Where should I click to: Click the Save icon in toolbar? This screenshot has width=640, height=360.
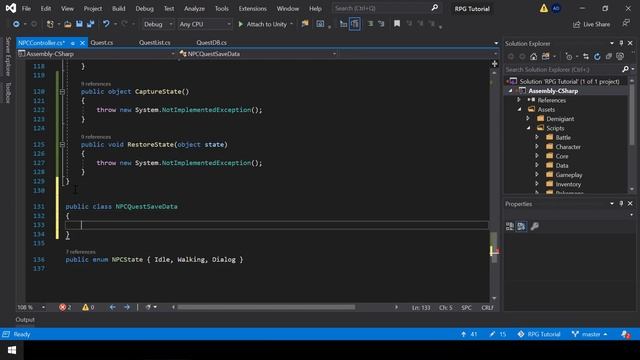pyautogui.click(x=79, y=24)
